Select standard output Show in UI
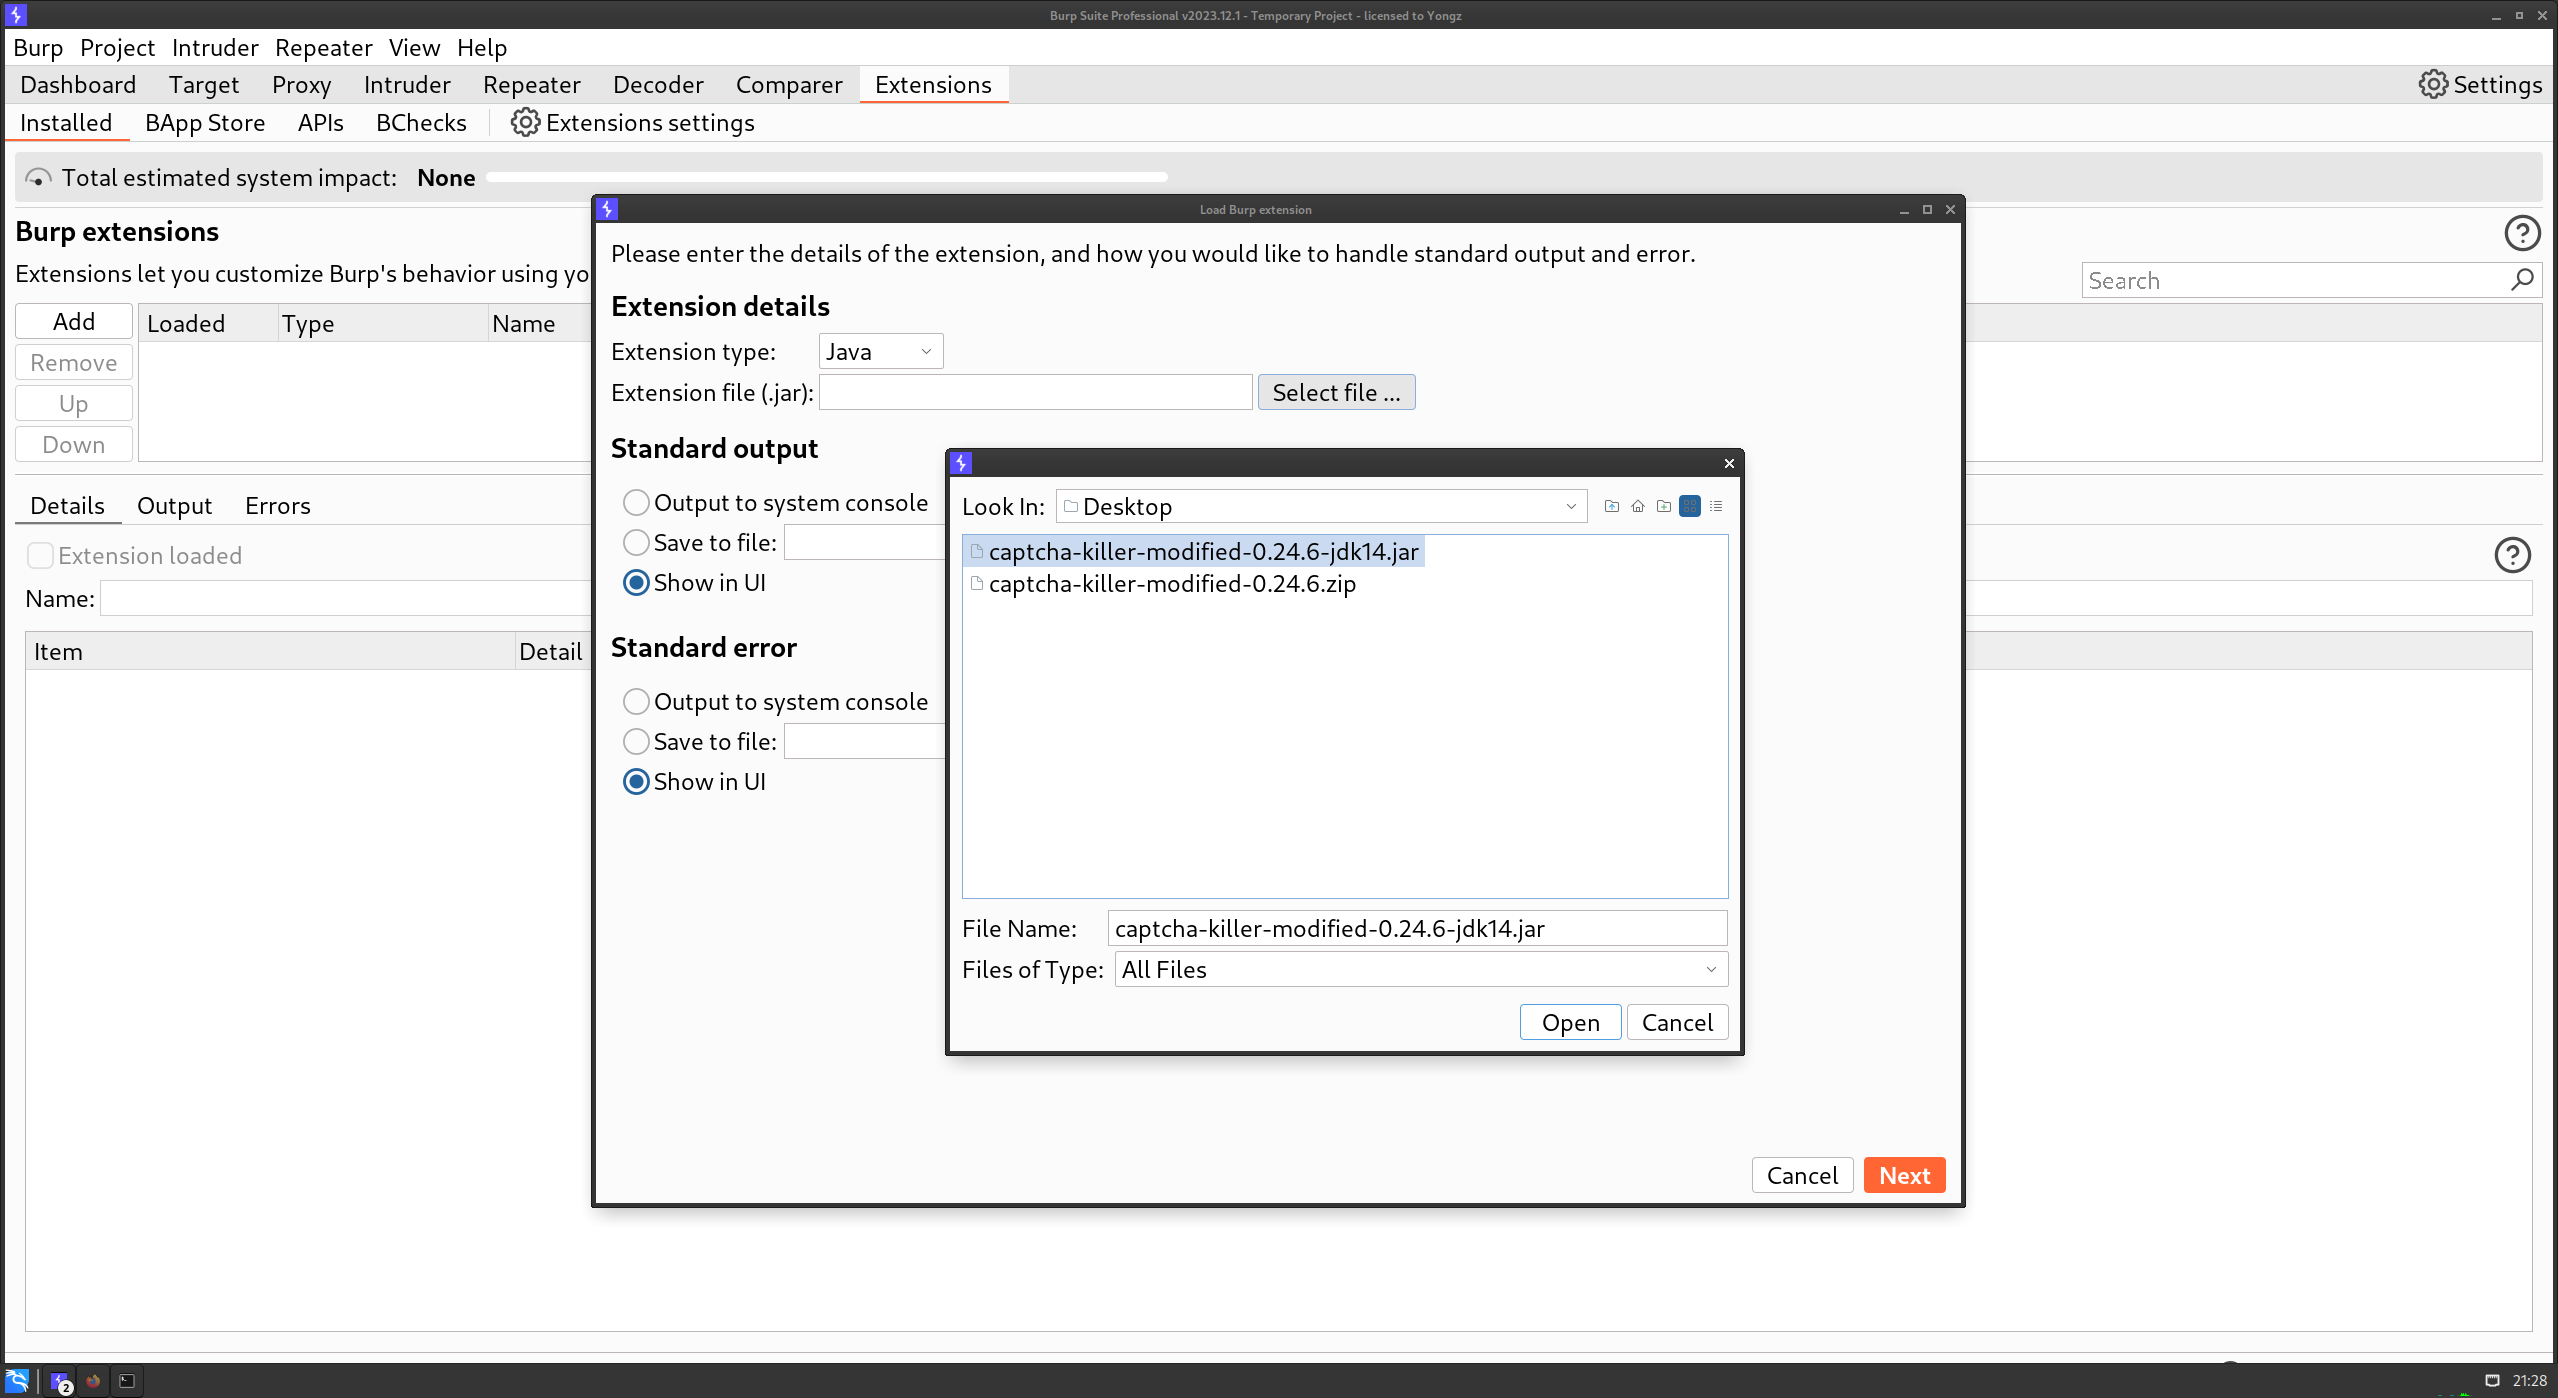Image resolution: width=2558 pixels, height=1398 pixels. (636, 582)
